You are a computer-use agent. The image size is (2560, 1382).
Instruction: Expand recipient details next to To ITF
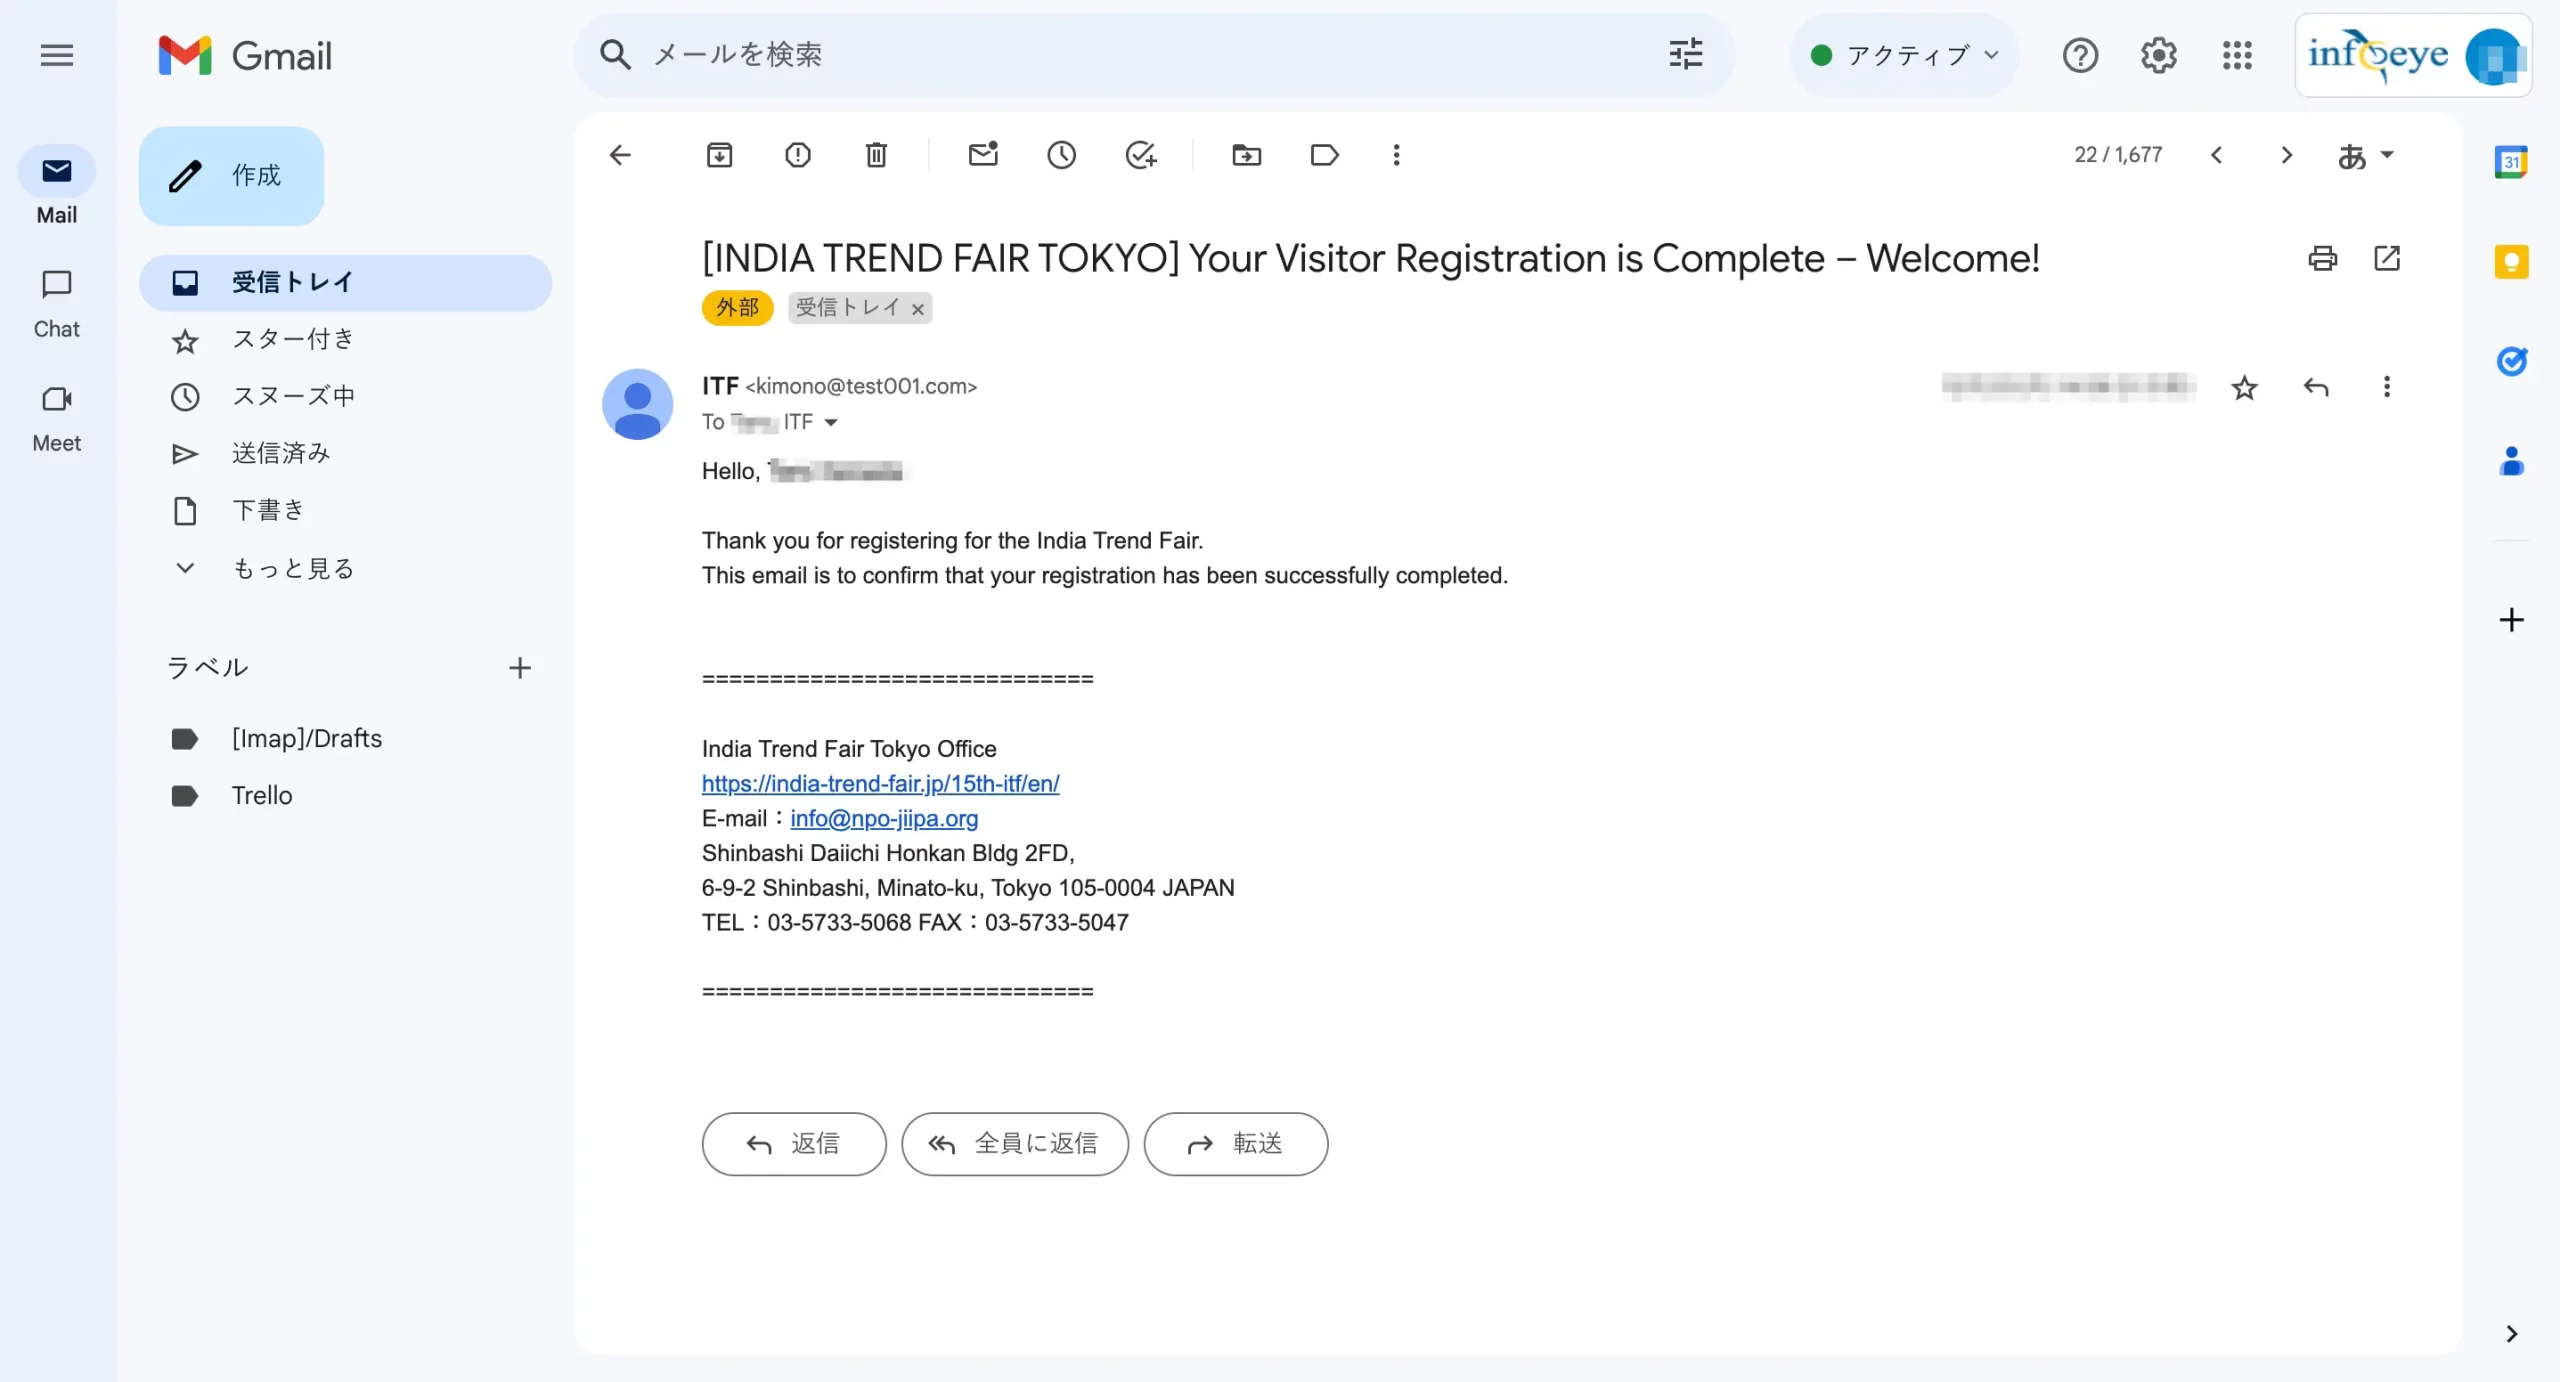pos(830,423)
